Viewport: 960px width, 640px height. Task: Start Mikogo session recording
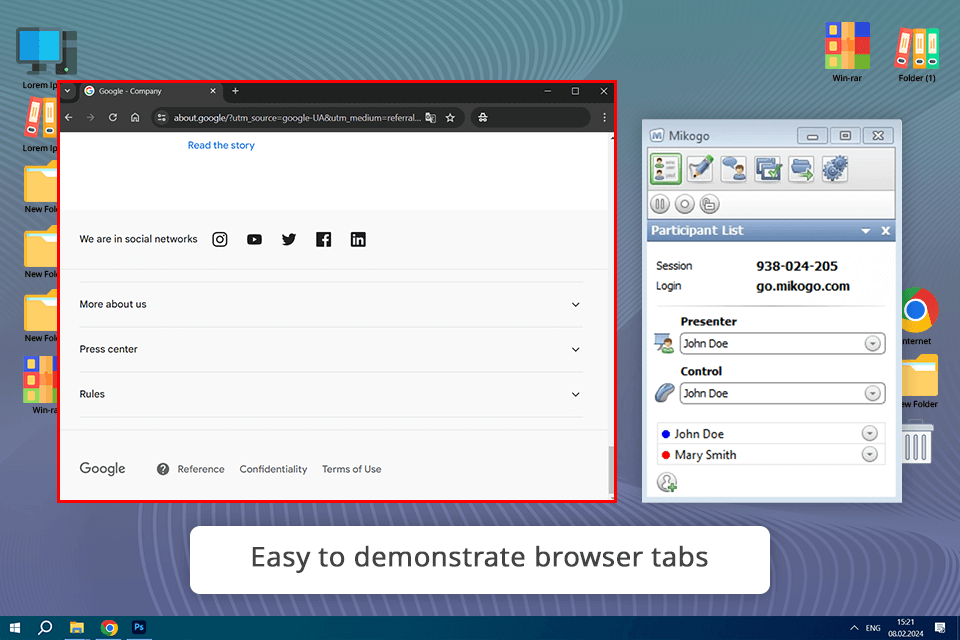coord(684,204)
